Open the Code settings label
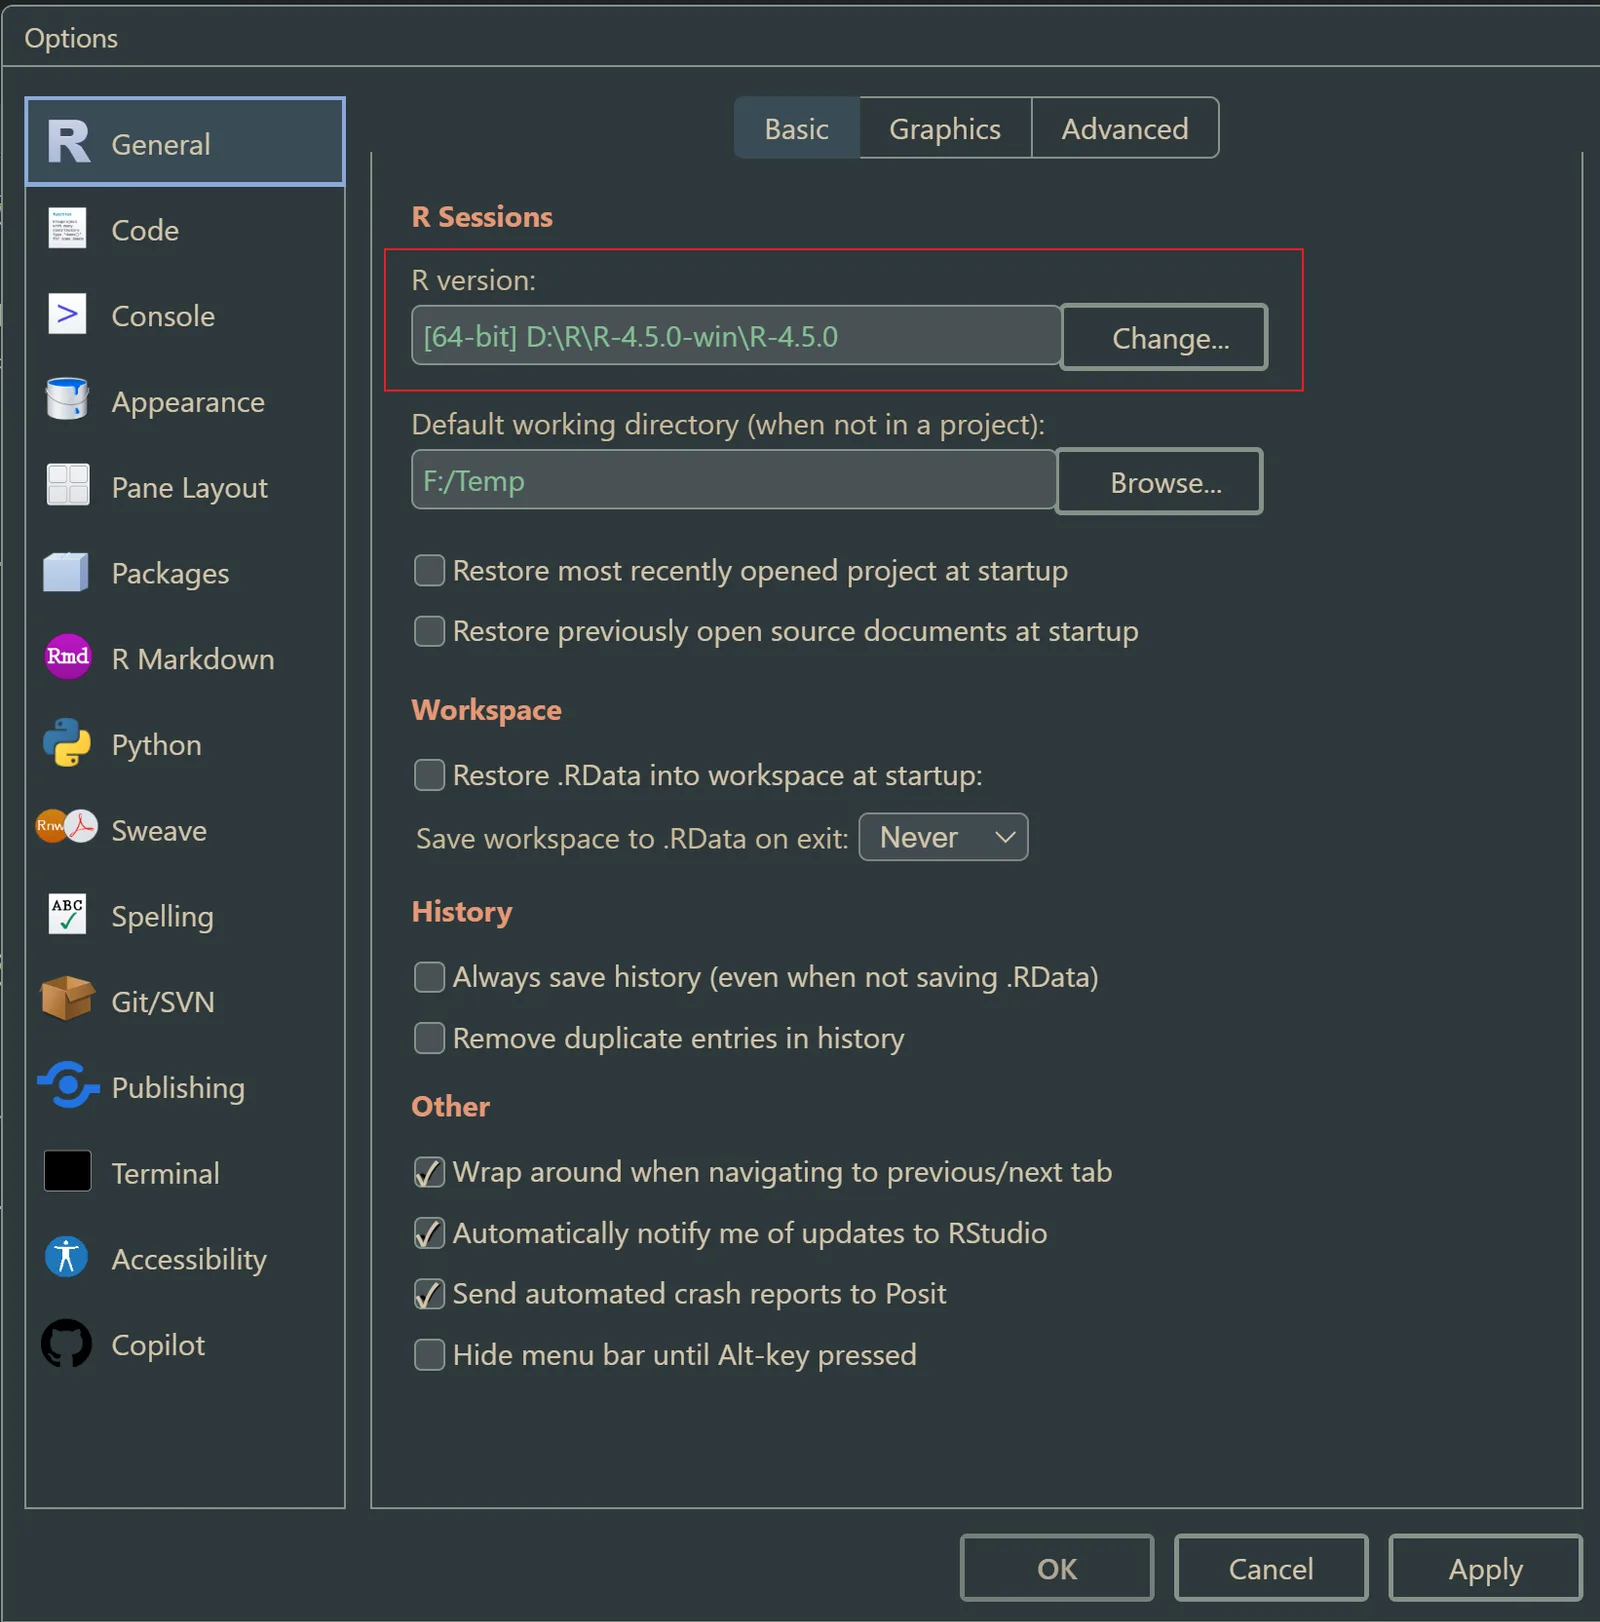The height and width of the screenshot is (1622, 1600). pyautogui.click(x=145, y=230)
